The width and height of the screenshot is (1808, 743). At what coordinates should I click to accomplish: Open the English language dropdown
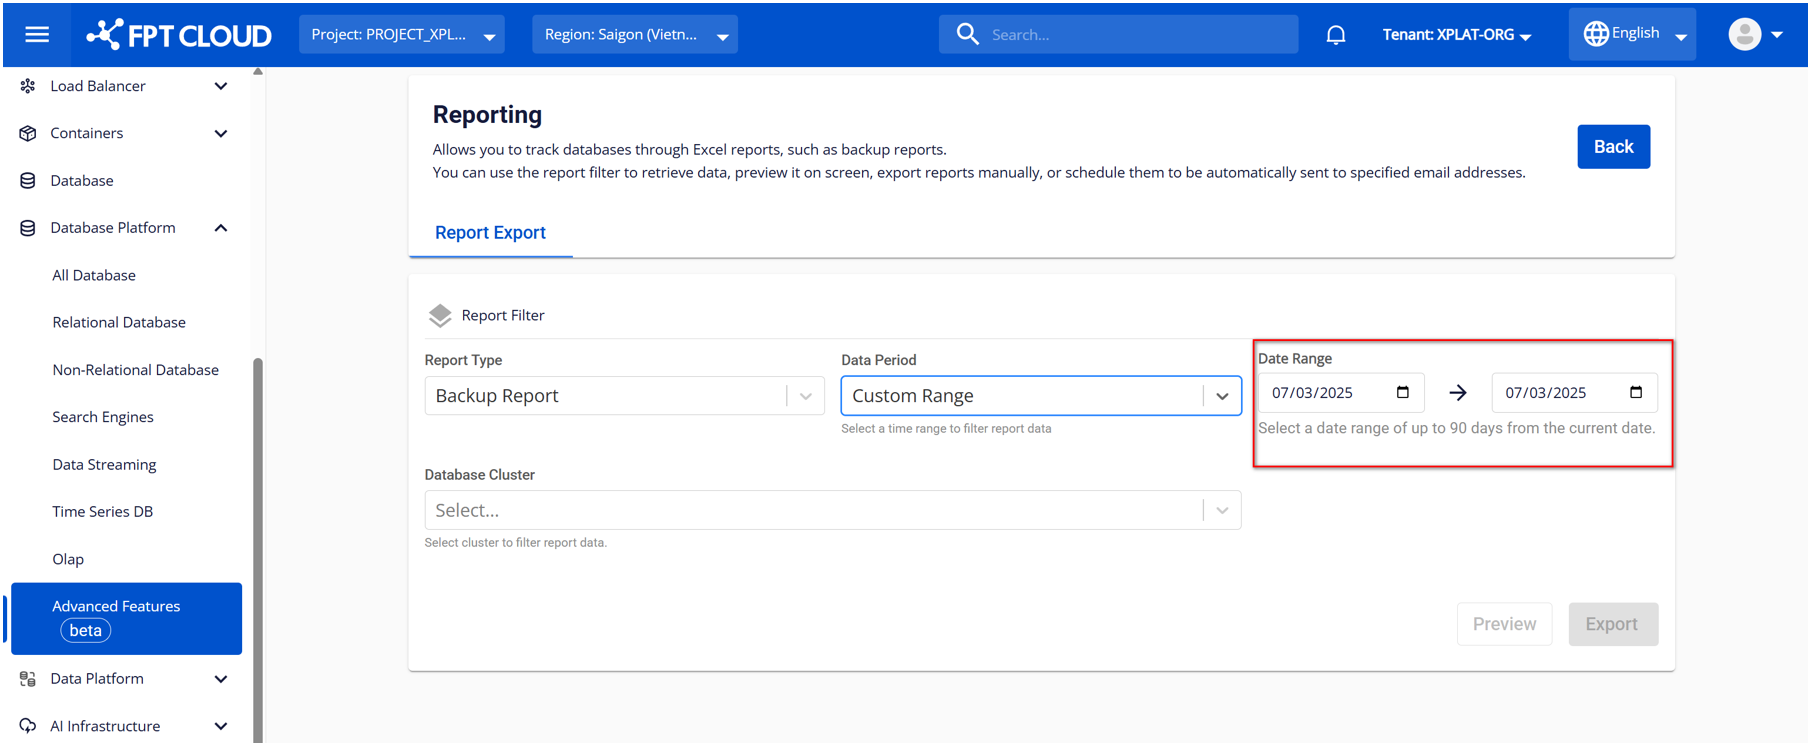tap(1632, 34)
